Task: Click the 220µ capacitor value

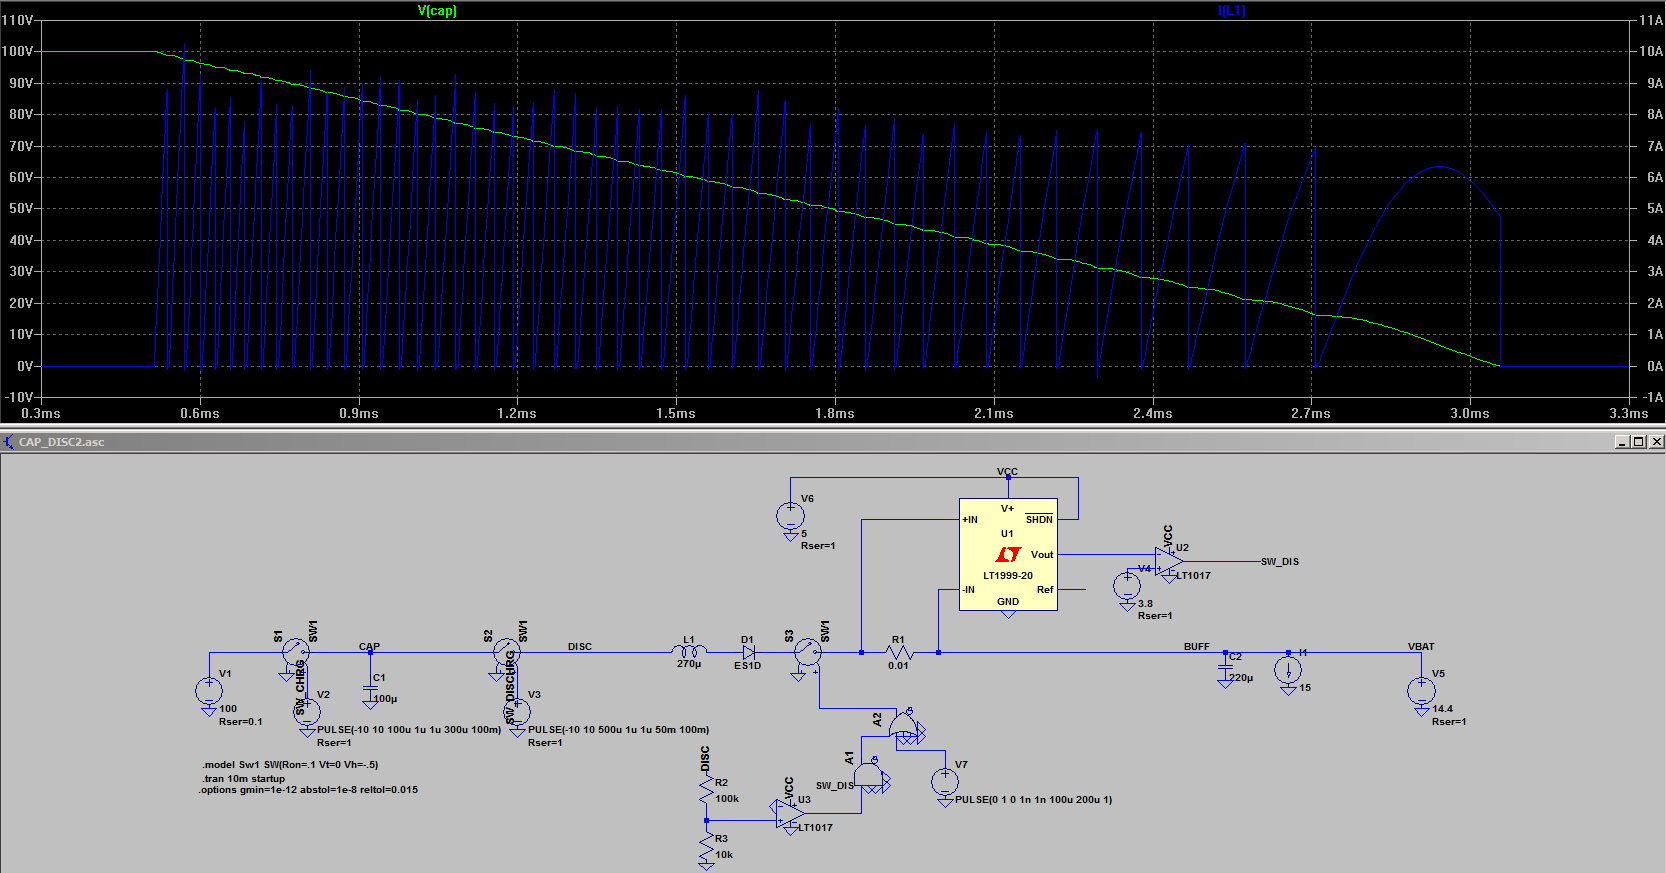Action: coord(1240,678)
